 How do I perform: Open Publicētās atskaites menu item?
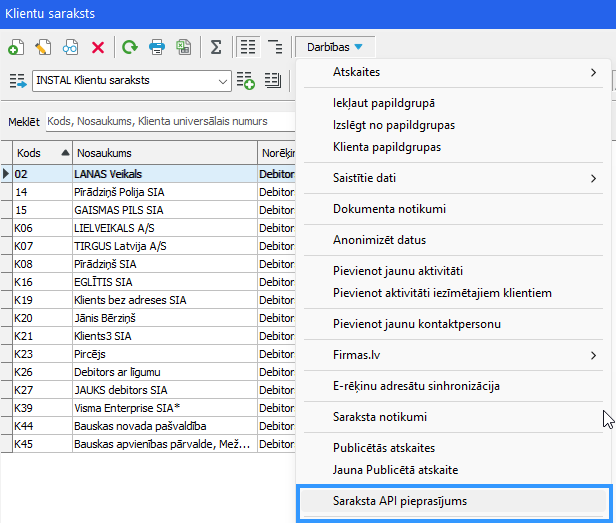click(453, 448)
